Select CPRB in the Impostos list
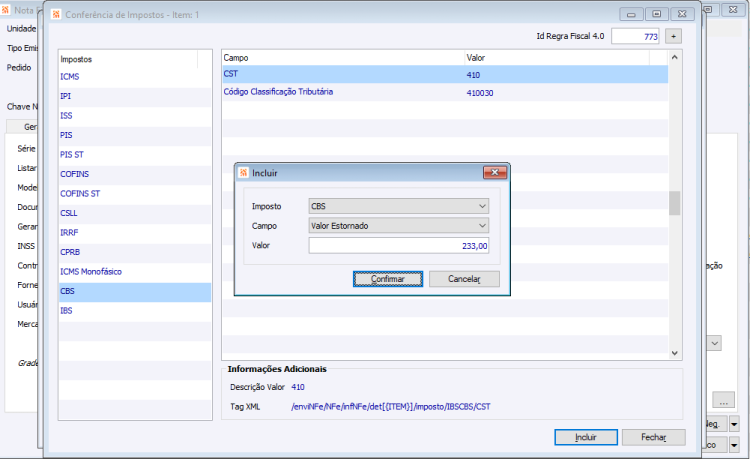 134,252
